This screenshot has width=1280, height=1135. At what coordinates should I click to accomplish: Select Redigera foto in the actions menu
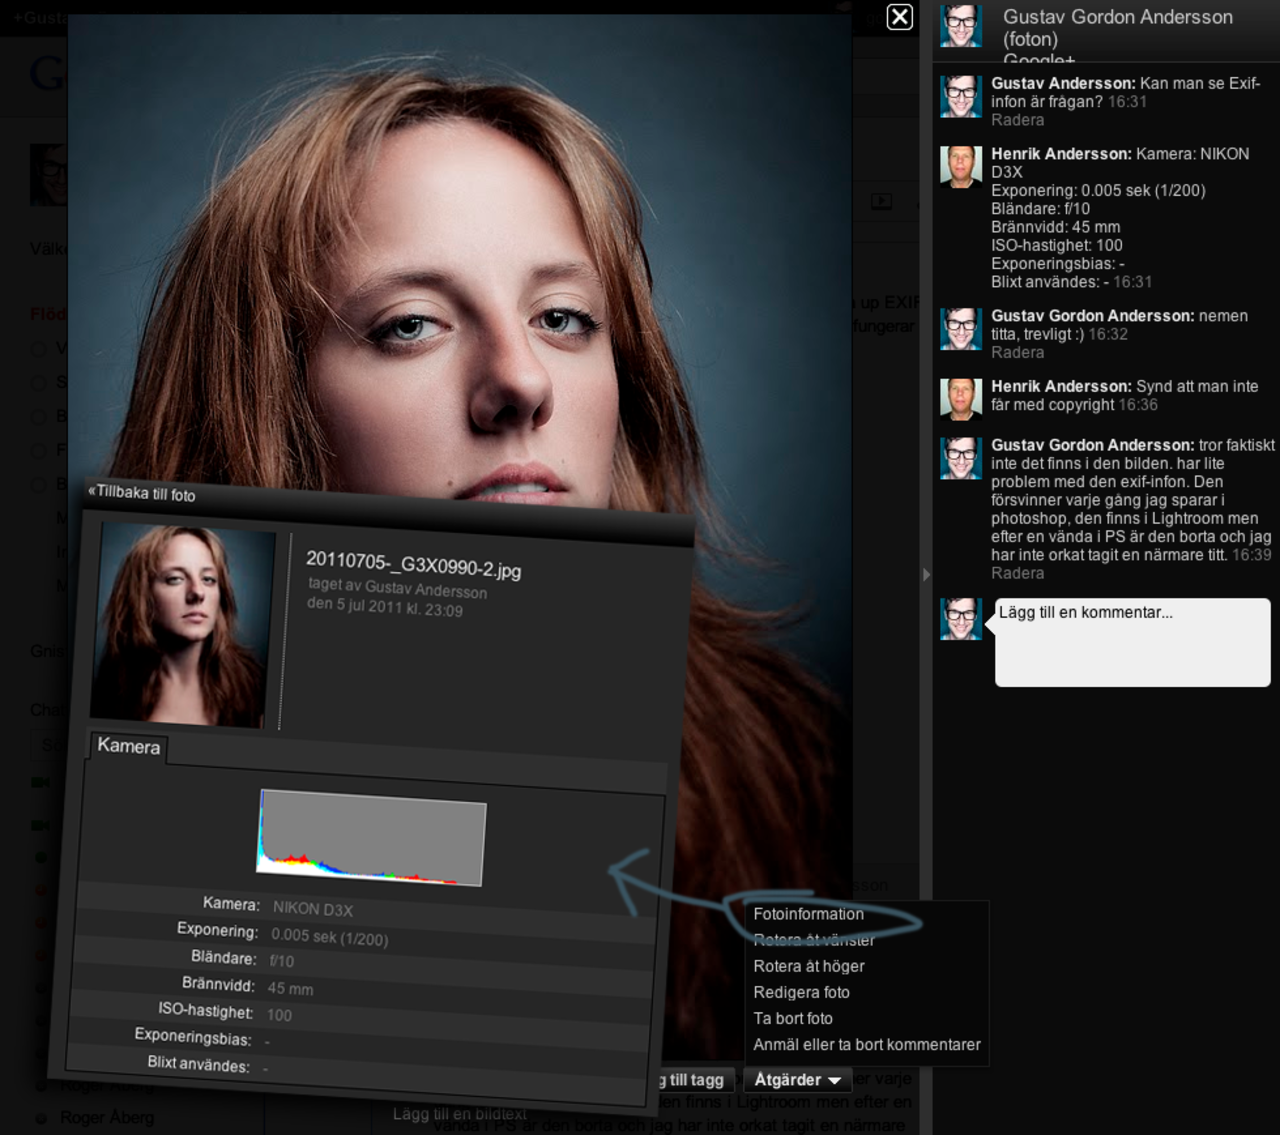pyautogui.click(x=801, y=992)
